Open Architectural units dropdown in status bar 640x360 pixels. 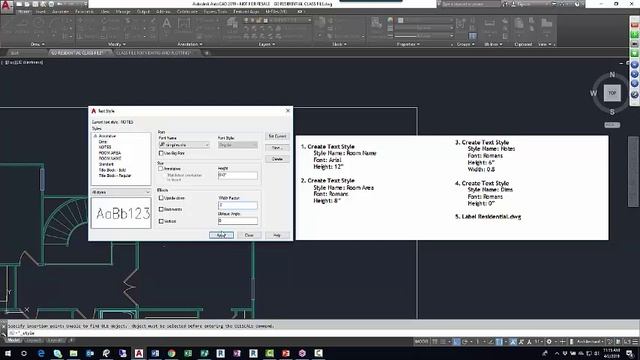point(590,341)
